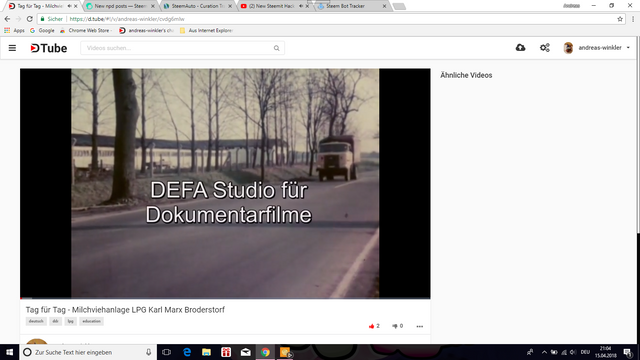Select the ddr tag
Image resolution: width=640 pixels, height=360 pixels.
(55, 321)
